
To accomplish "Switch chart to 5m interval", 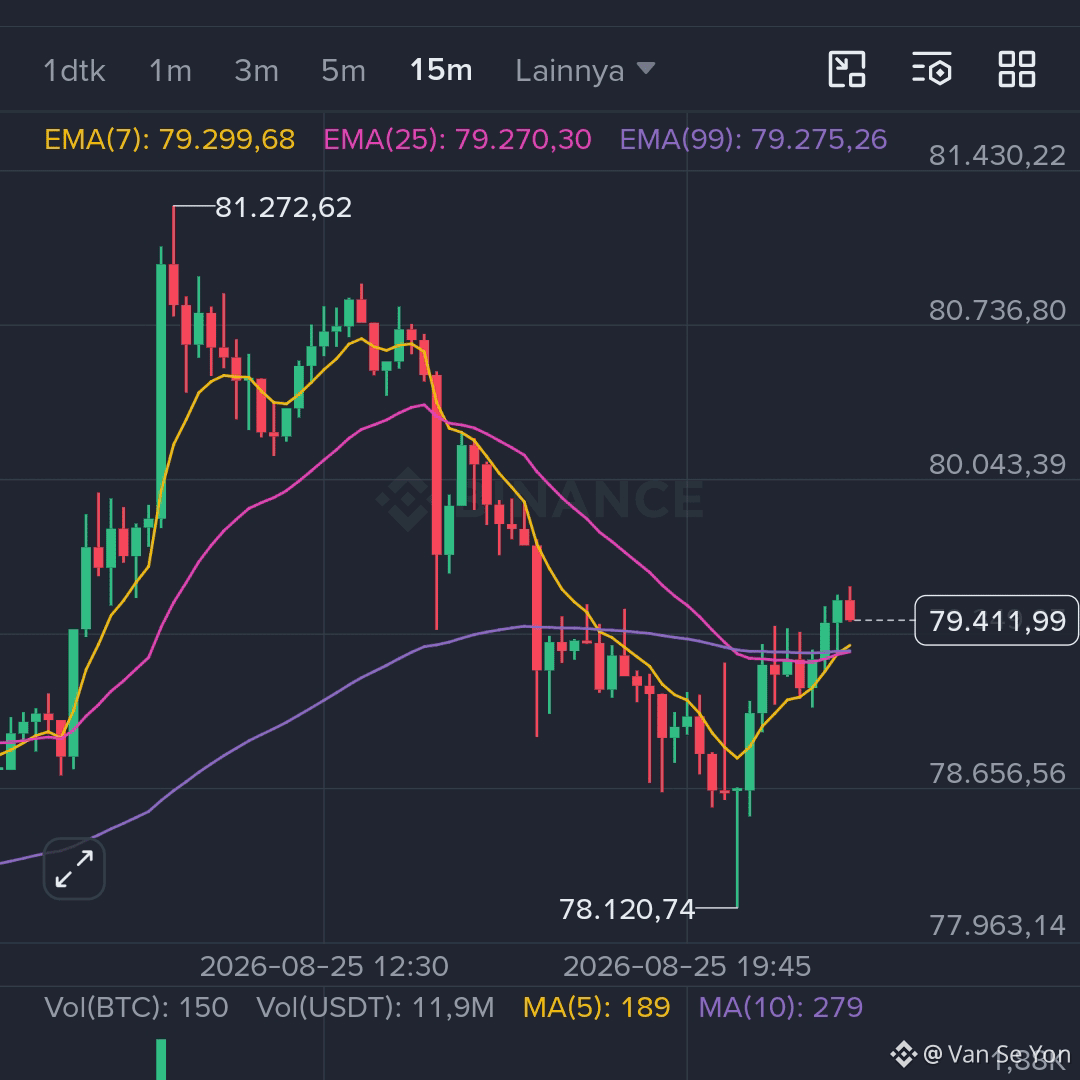I will click(343, 70).
